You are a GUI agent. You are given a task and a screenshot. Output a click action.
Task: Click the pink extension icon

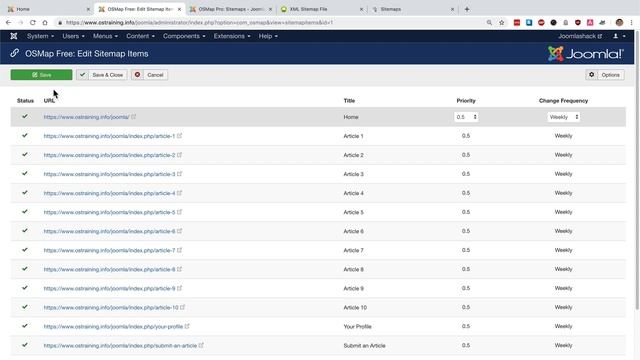pos(590,22)
